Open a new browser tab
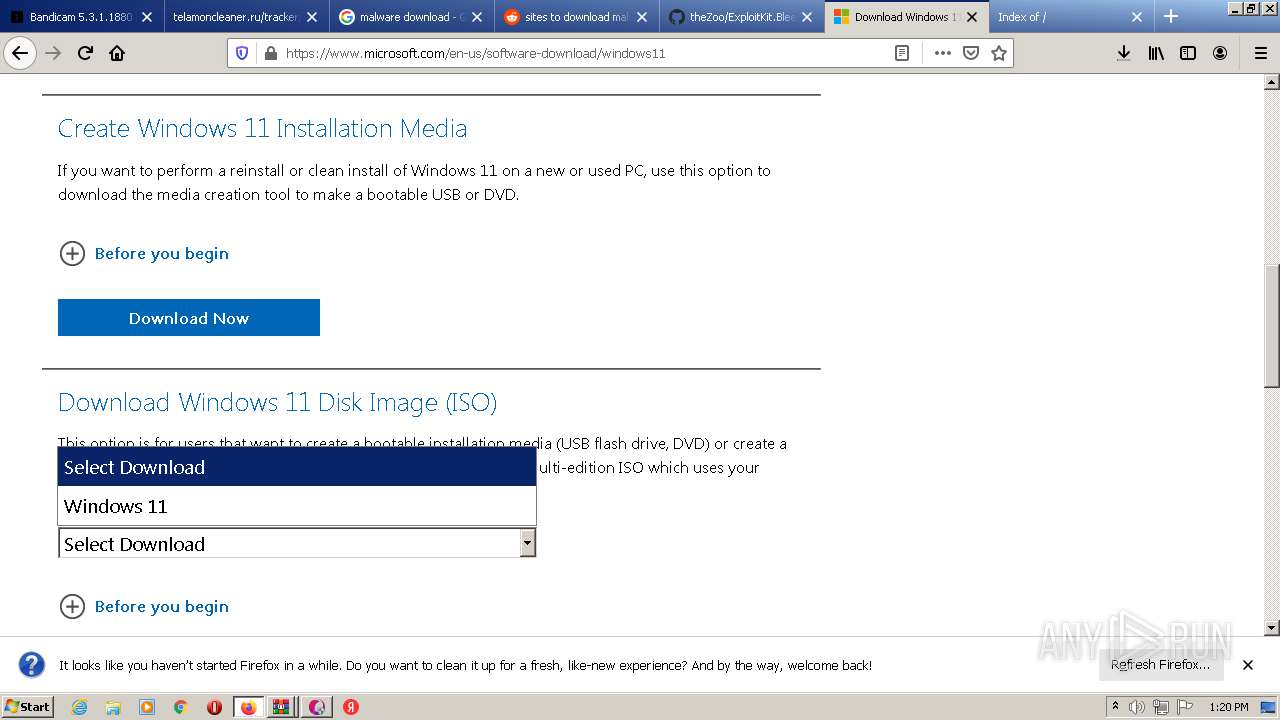Image resolution: width=1280 pixels, height=720 pixels. click(x=1171, y=17)
